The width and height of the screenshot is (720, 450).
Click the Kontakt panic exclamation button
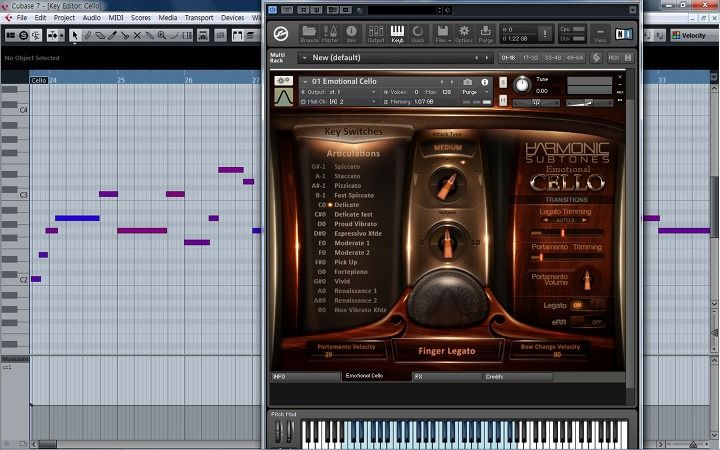click(545, 34)
